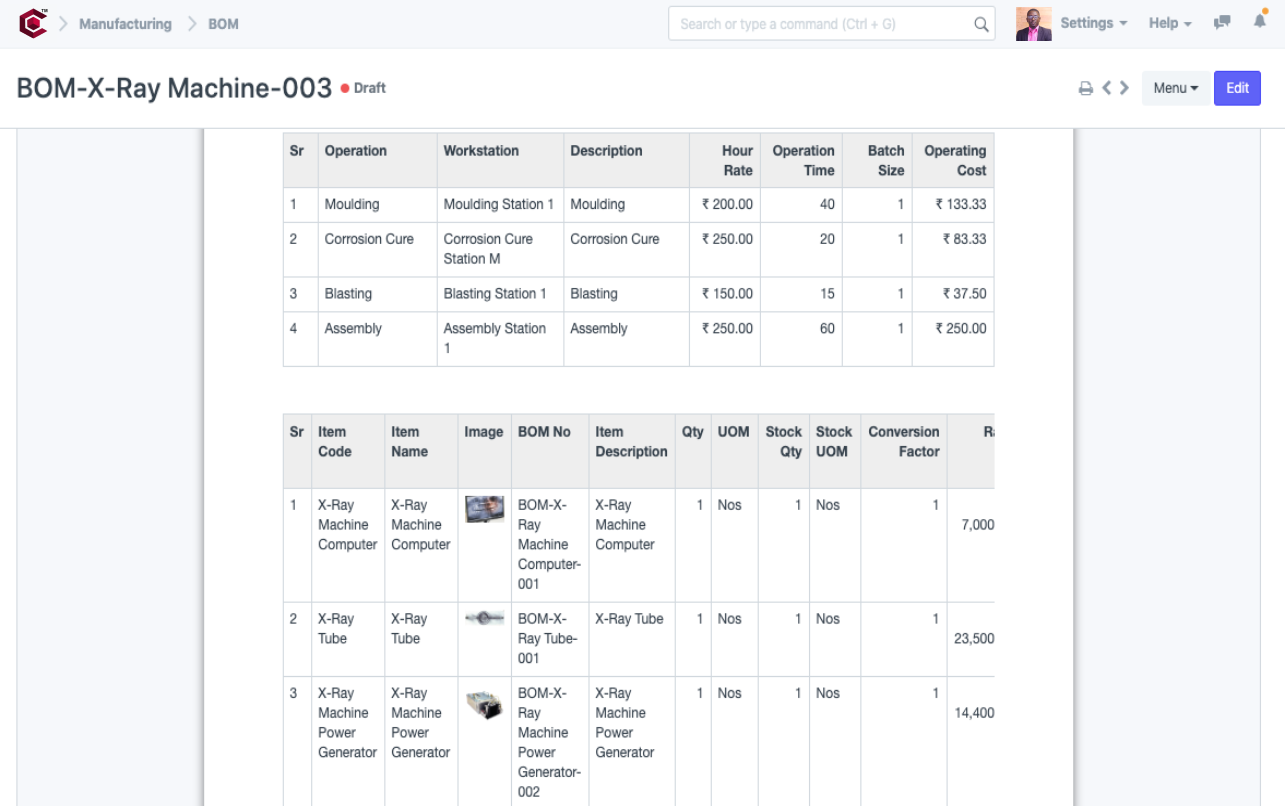Go to next document arrow
The width and height of the screenshot is (1285, 806).
tap(1125, 88)
